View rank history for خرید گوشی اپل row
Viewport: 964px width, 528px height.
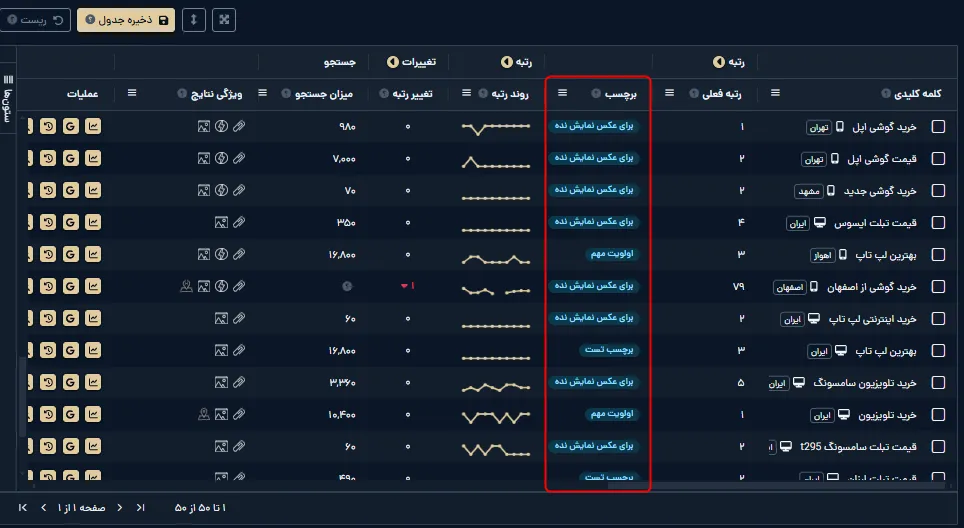click(x=48, y=126)
